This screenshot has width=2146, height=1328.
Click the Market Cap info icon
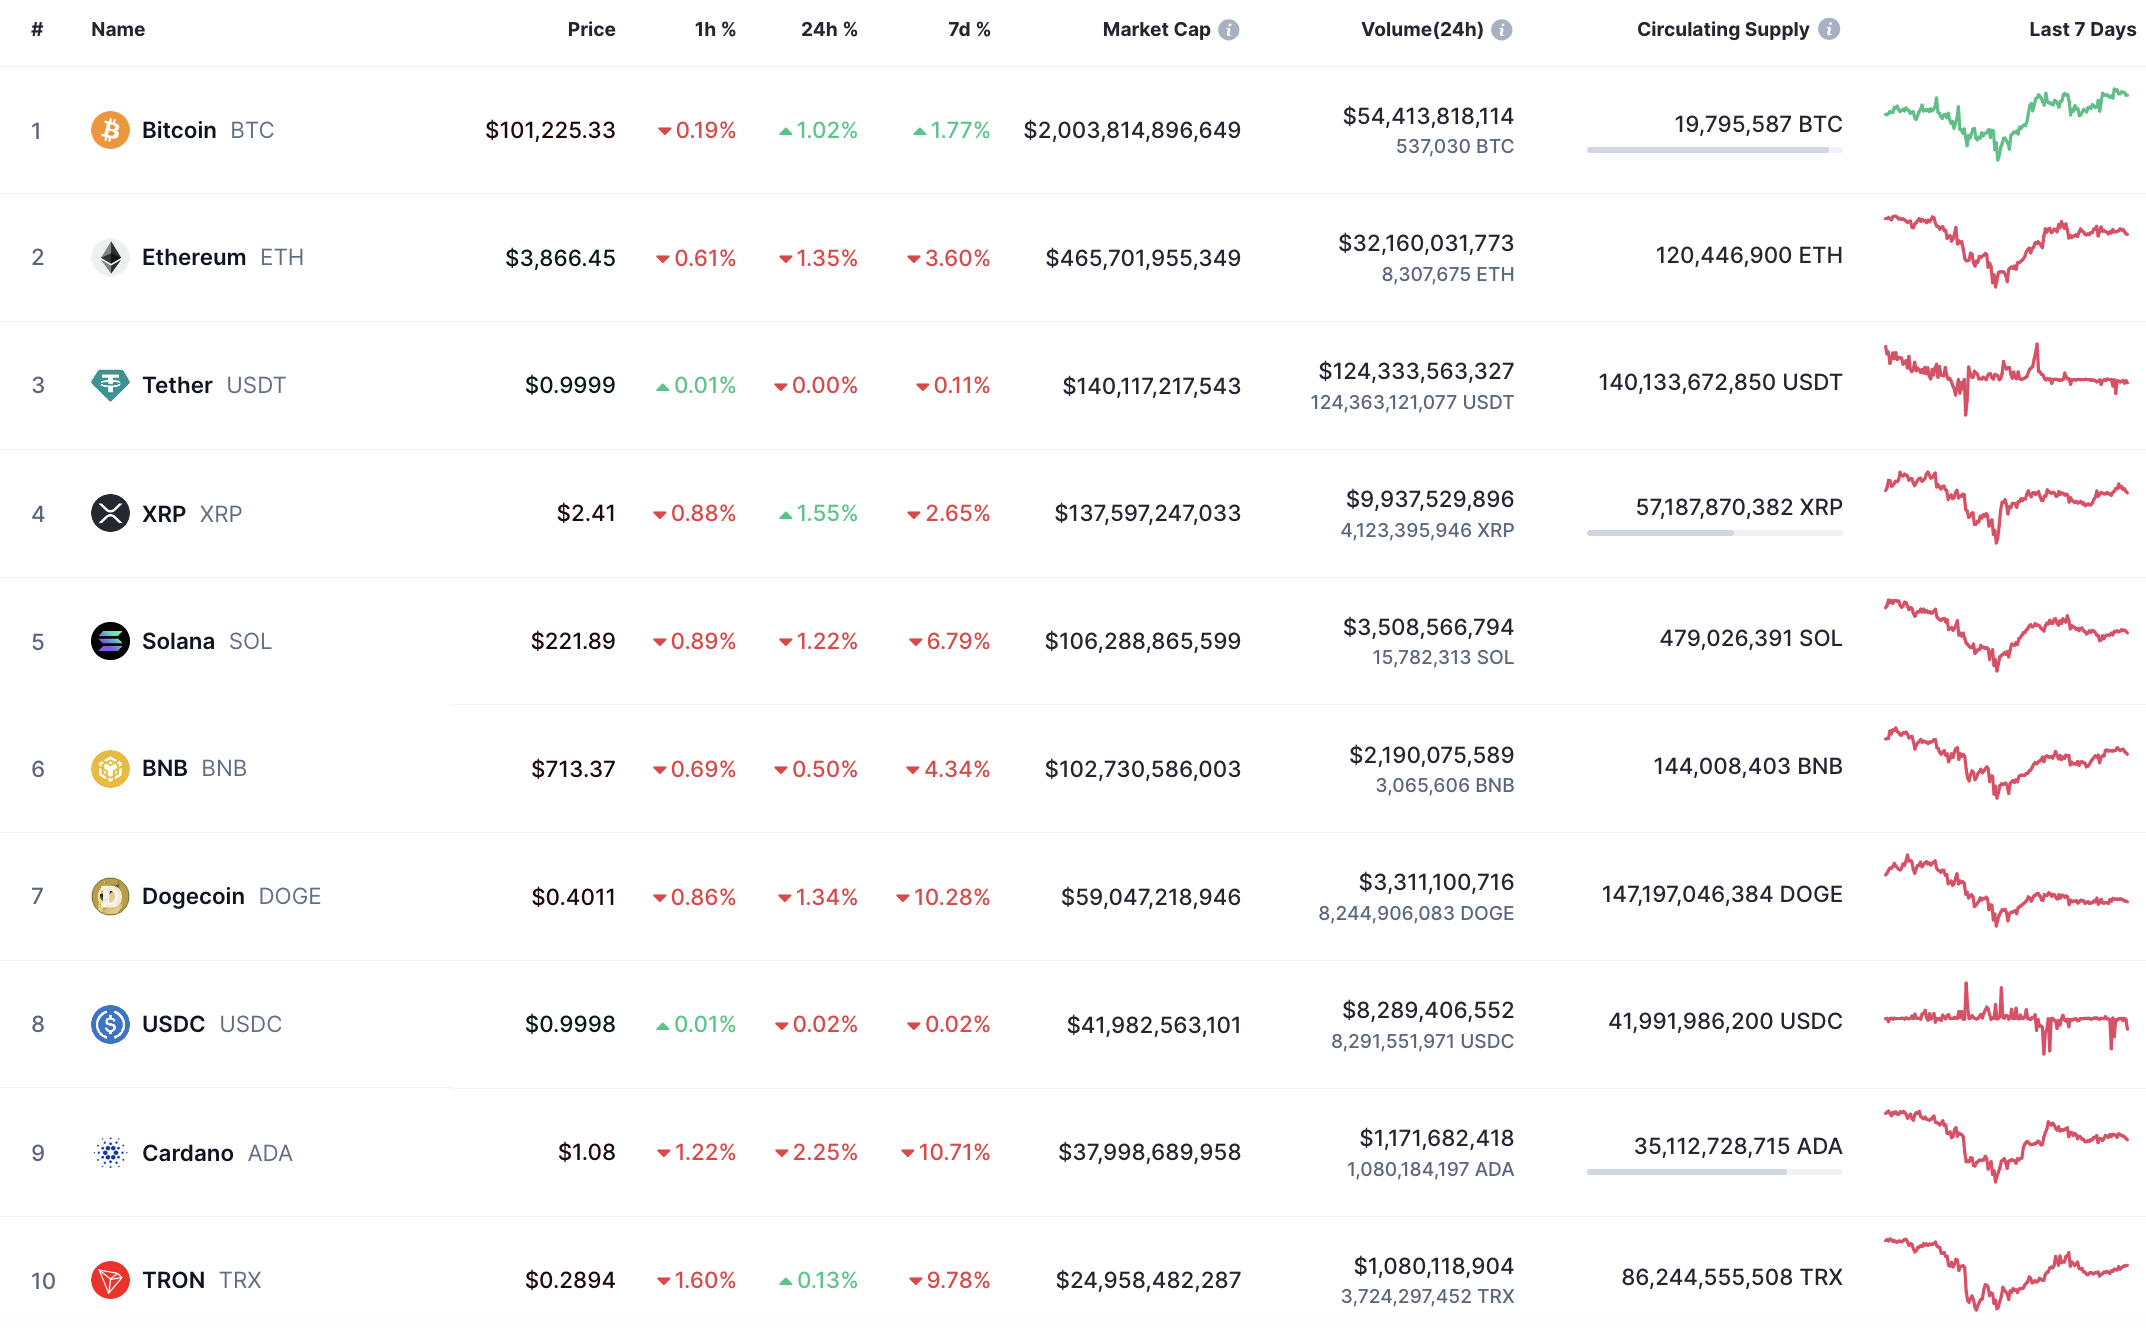[1229, 30]
